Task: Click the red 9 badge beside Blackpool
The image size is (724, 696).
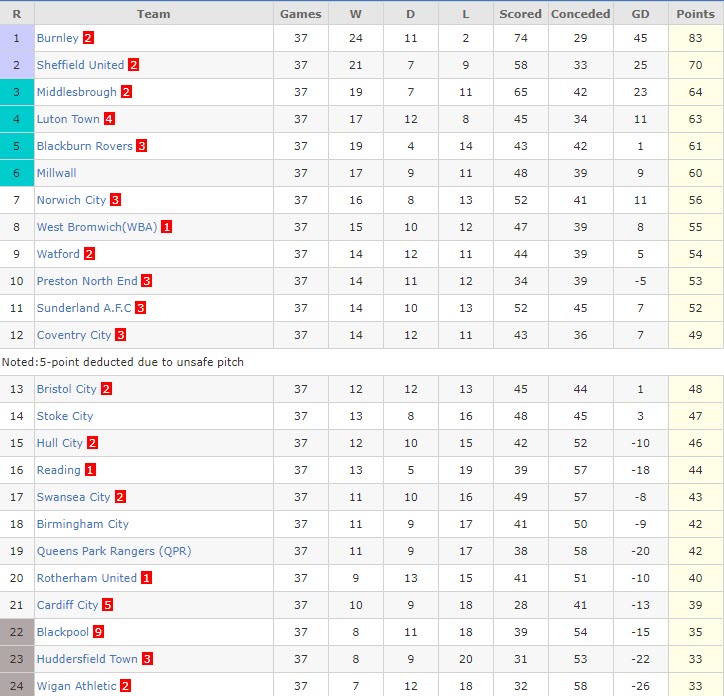Action: 98,632
